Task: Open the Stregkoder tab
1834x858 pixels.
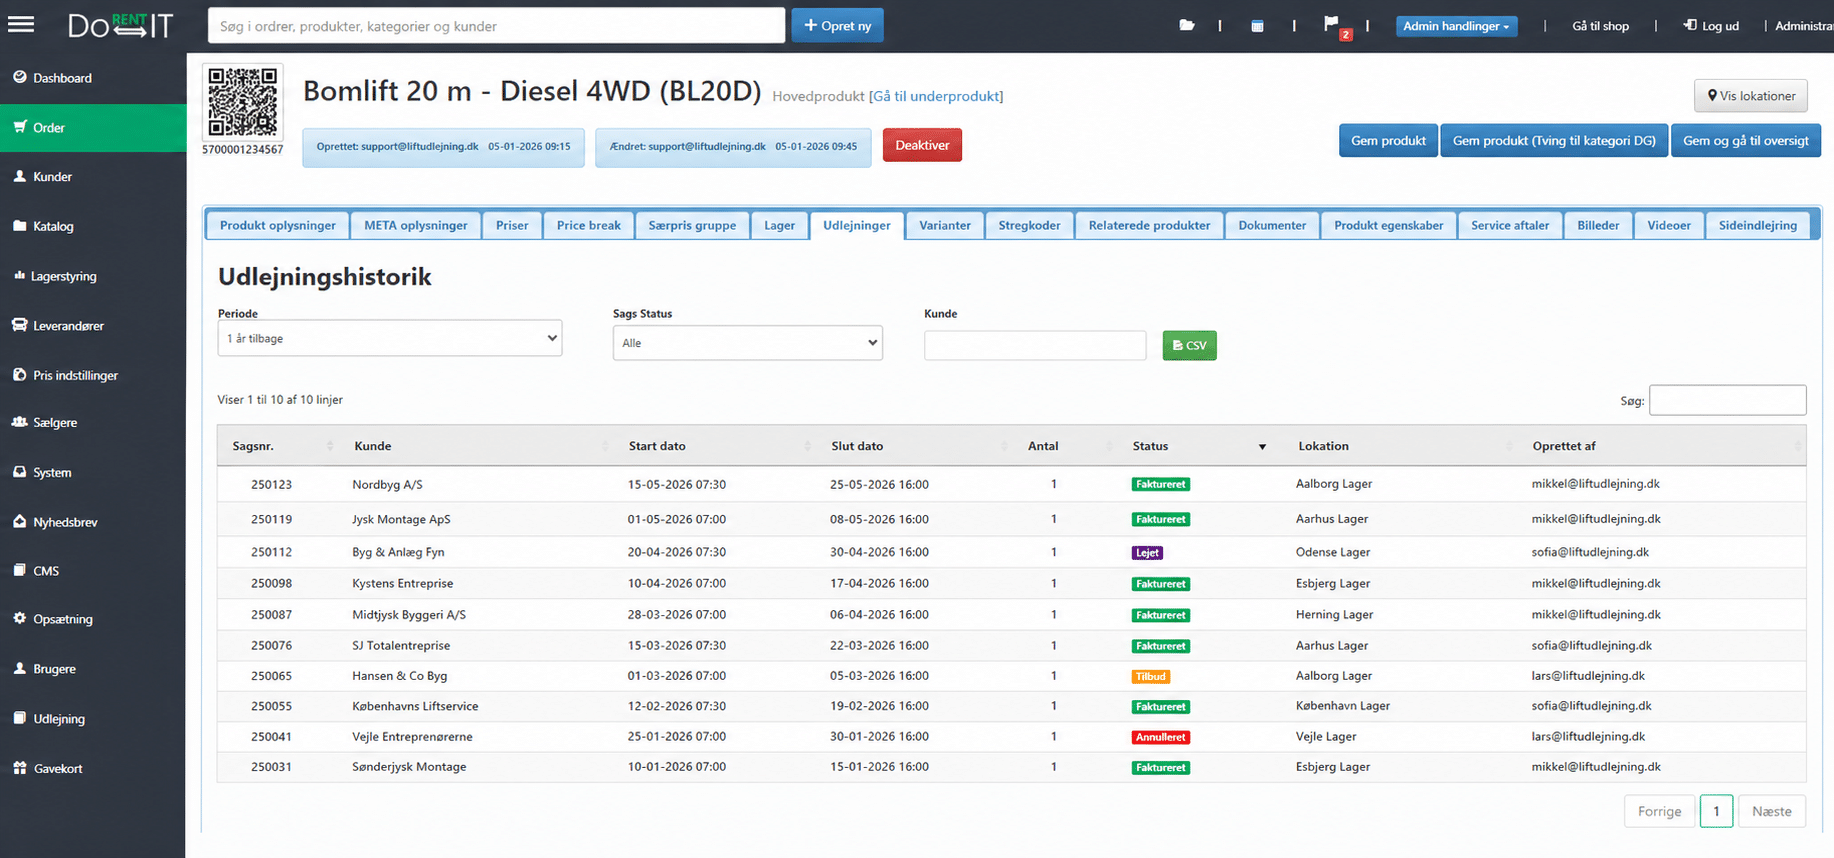Action: [x=1029, y=226]
